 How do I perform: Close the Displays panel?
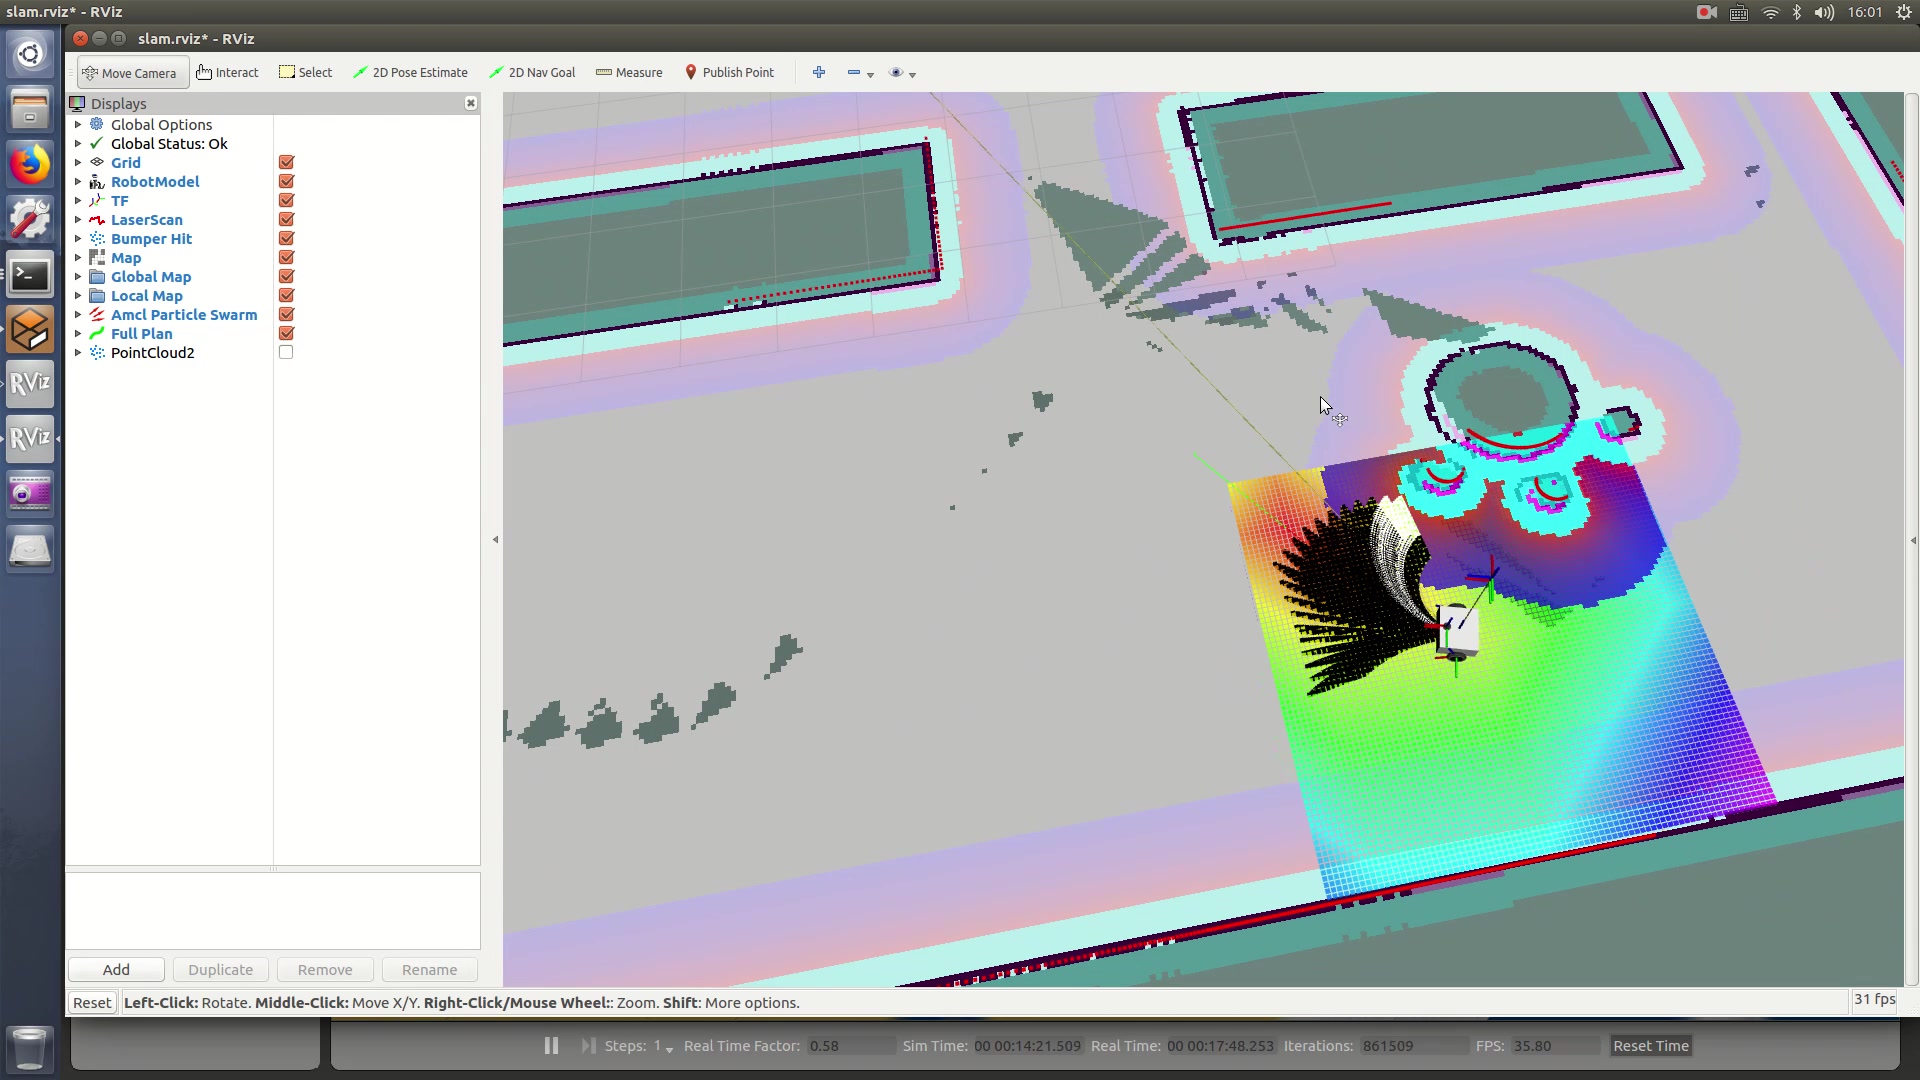point(471,103)
